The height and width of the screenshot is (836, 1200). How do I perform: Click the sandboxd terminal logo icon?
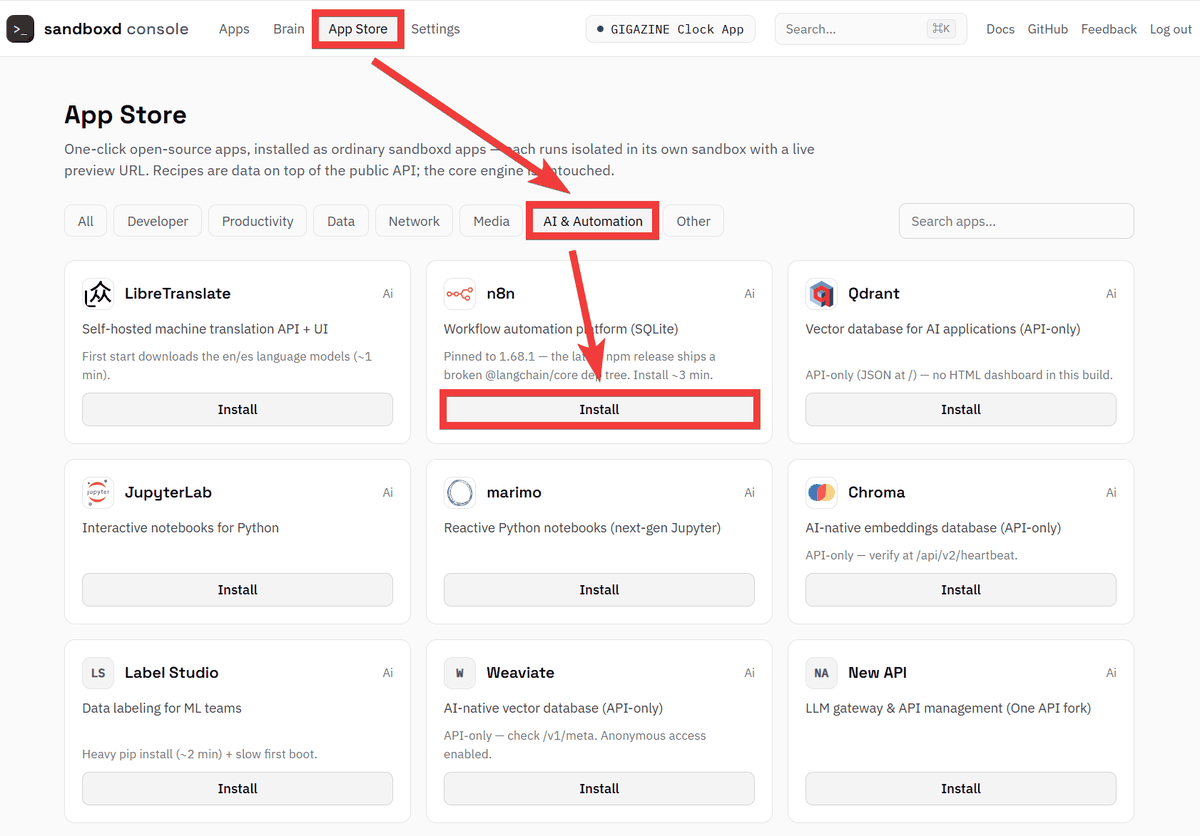click(x=20, y=29)
